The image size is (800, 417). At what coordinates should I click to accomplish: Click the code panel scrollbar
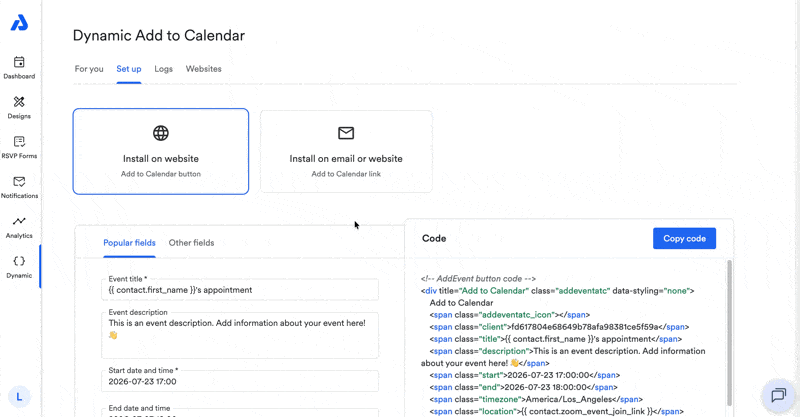(729, 333)
